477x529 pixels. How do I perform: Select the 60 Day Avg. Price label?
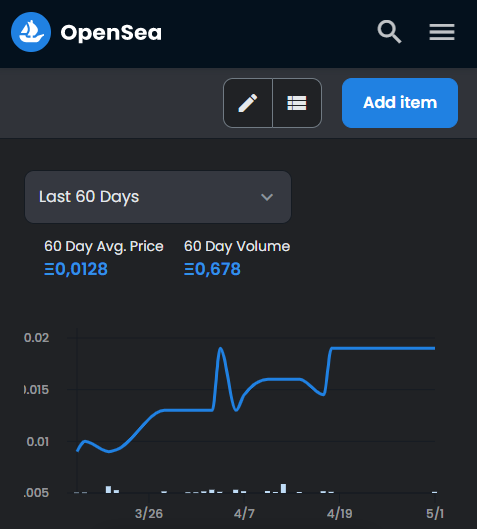pyautogui.click(x=104, y=246)
